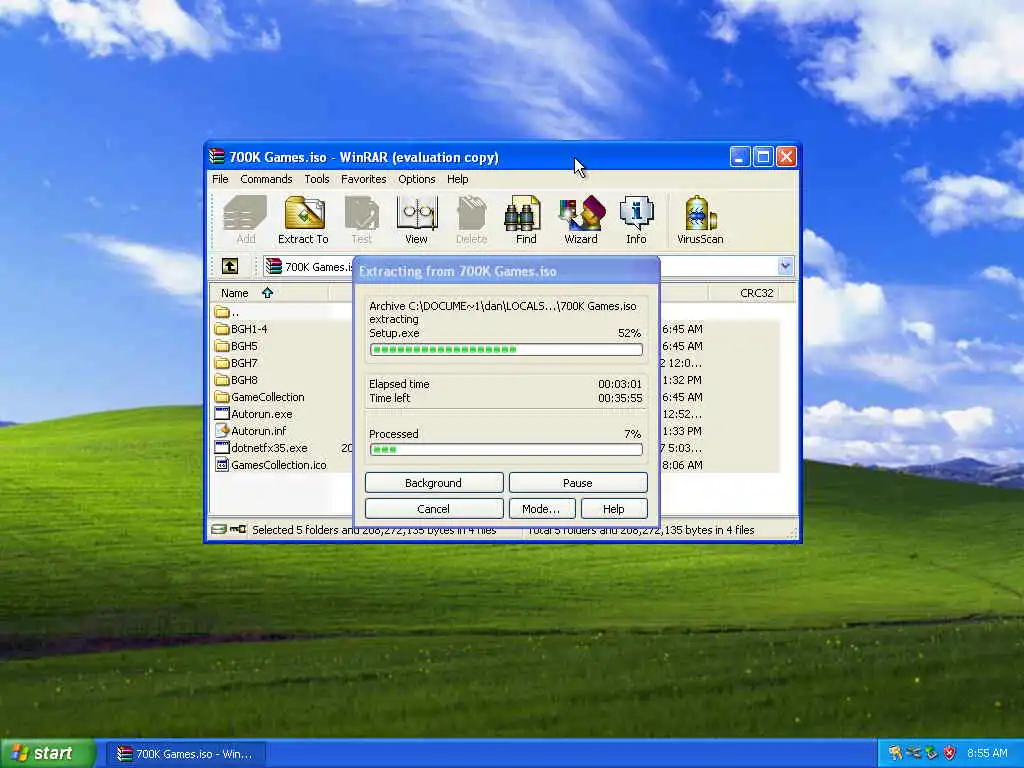Image resolution: width=1024 pixels, height=768 pixels.
Task: Select the BGH7 folder
Action: pyautogui.click(x=236, y=363)
